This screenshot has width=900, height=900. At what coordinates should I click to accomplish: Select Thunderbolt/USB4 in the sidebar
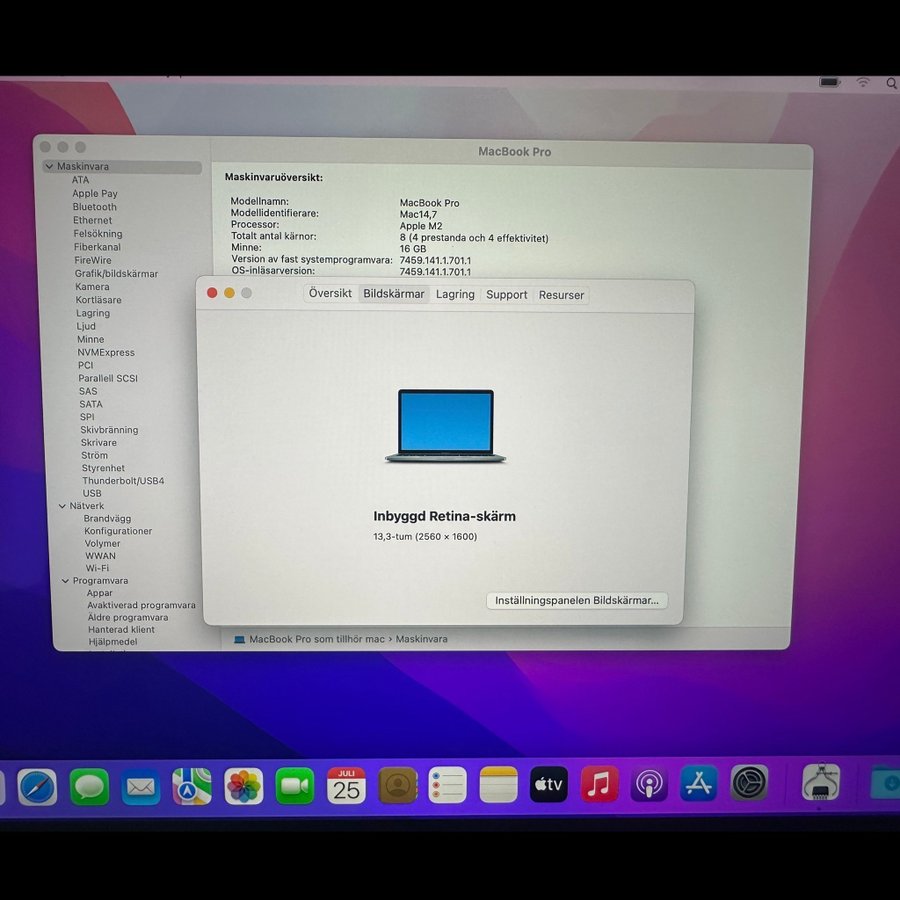point(123,480)
